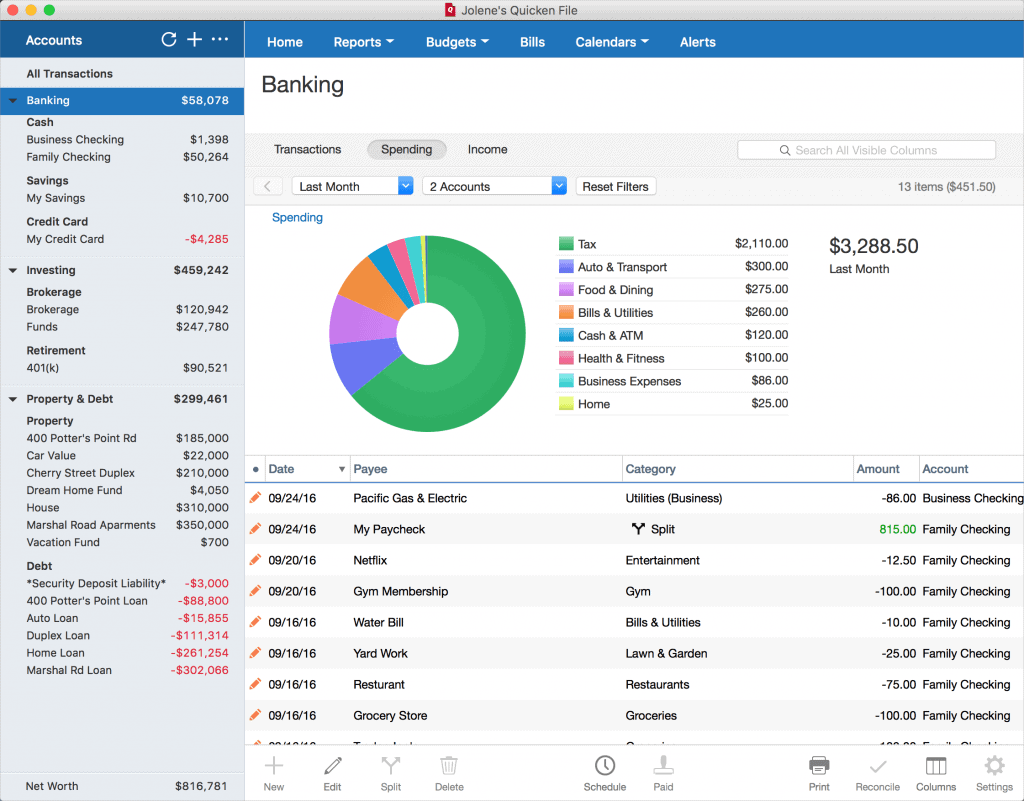Select All Transactions in sidebar
Image resolution: width=1024 pixels, height=801 pixels.
point(69,74)
